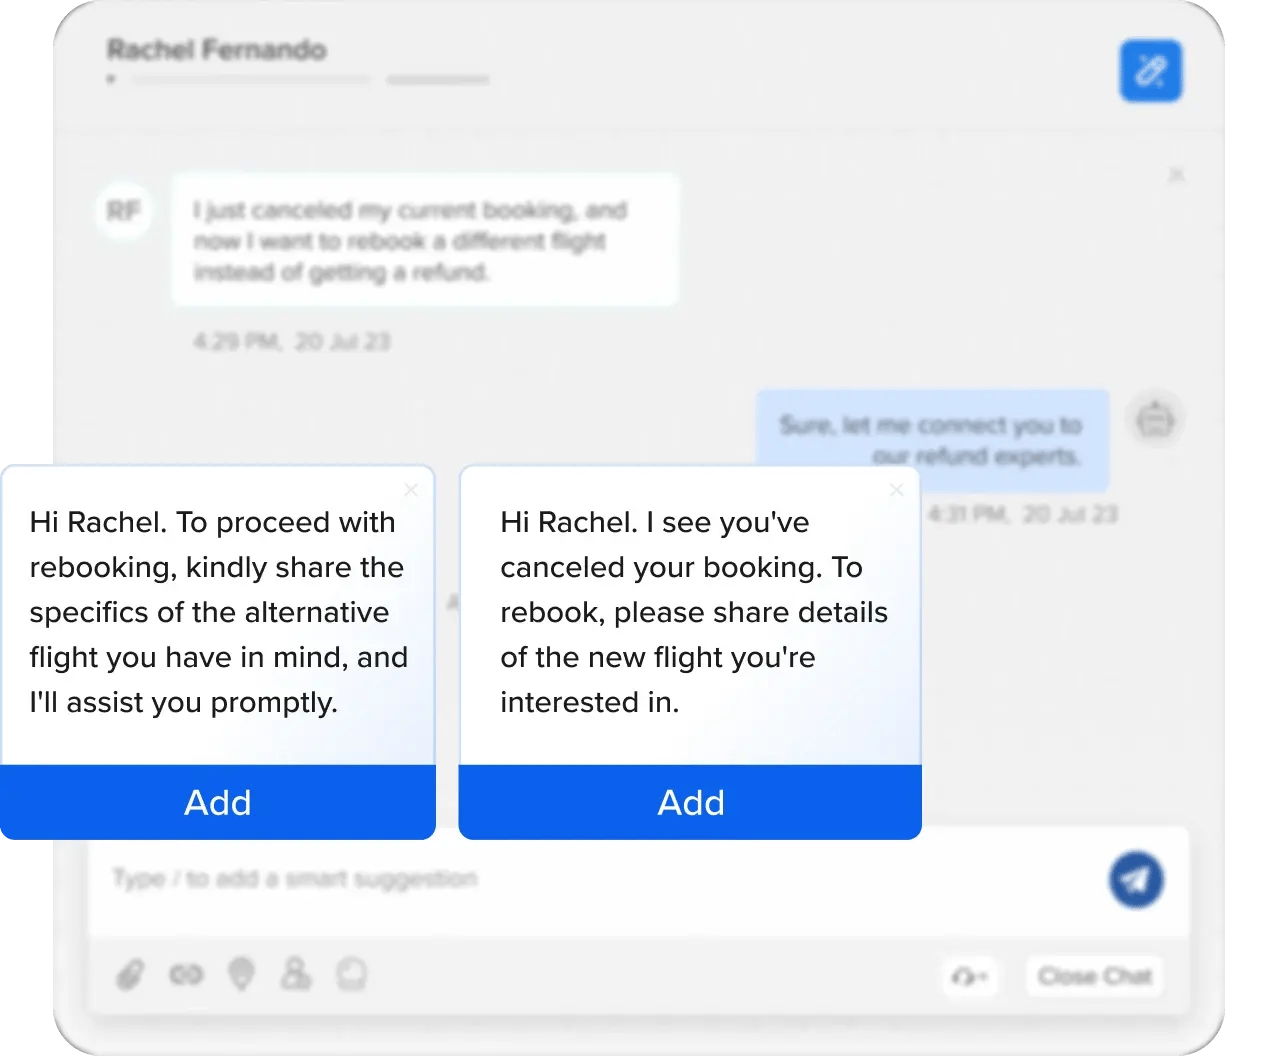Click the blue 'connect you to refund experts' bubble
1277x1056 pixels.
click(x=931, y=440)
